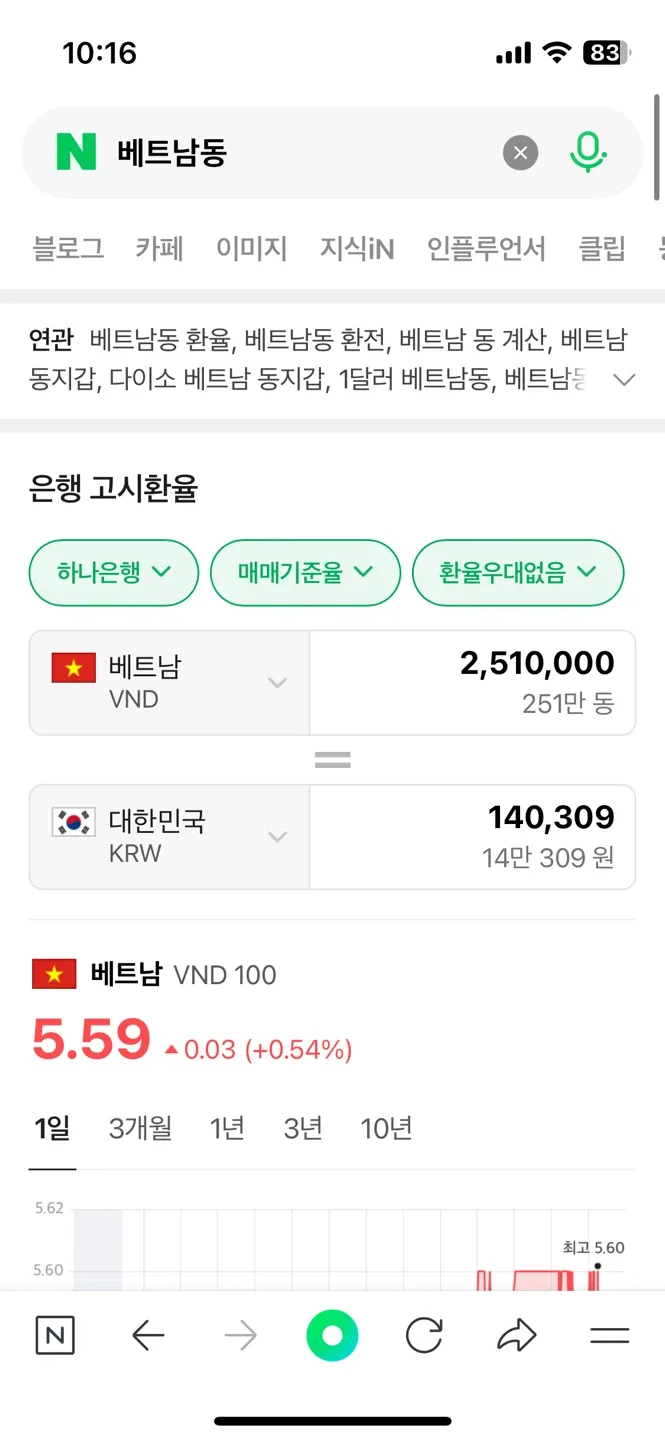
Task: Change the 대한민국 KRW currency selector
Action: click(169, 837)
